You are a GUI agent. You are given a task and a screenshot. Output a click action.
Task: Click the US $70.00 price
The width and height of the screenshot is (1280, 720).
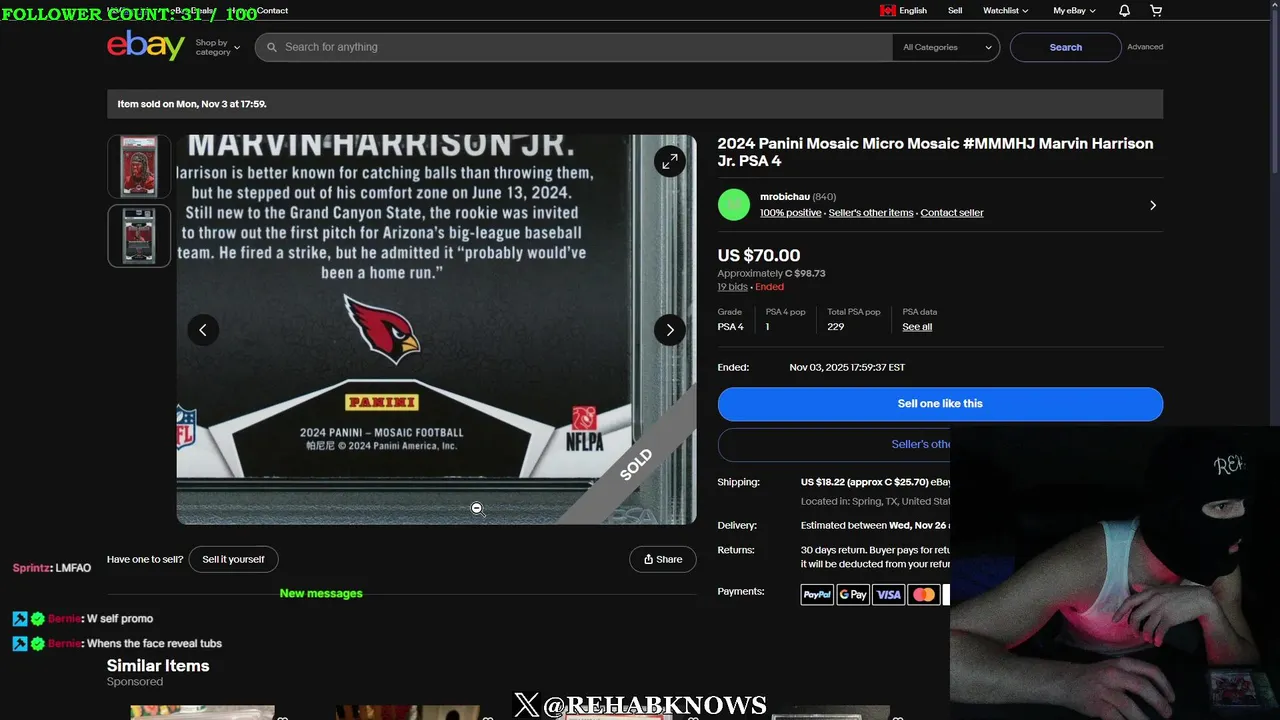(x=759, y=255)
